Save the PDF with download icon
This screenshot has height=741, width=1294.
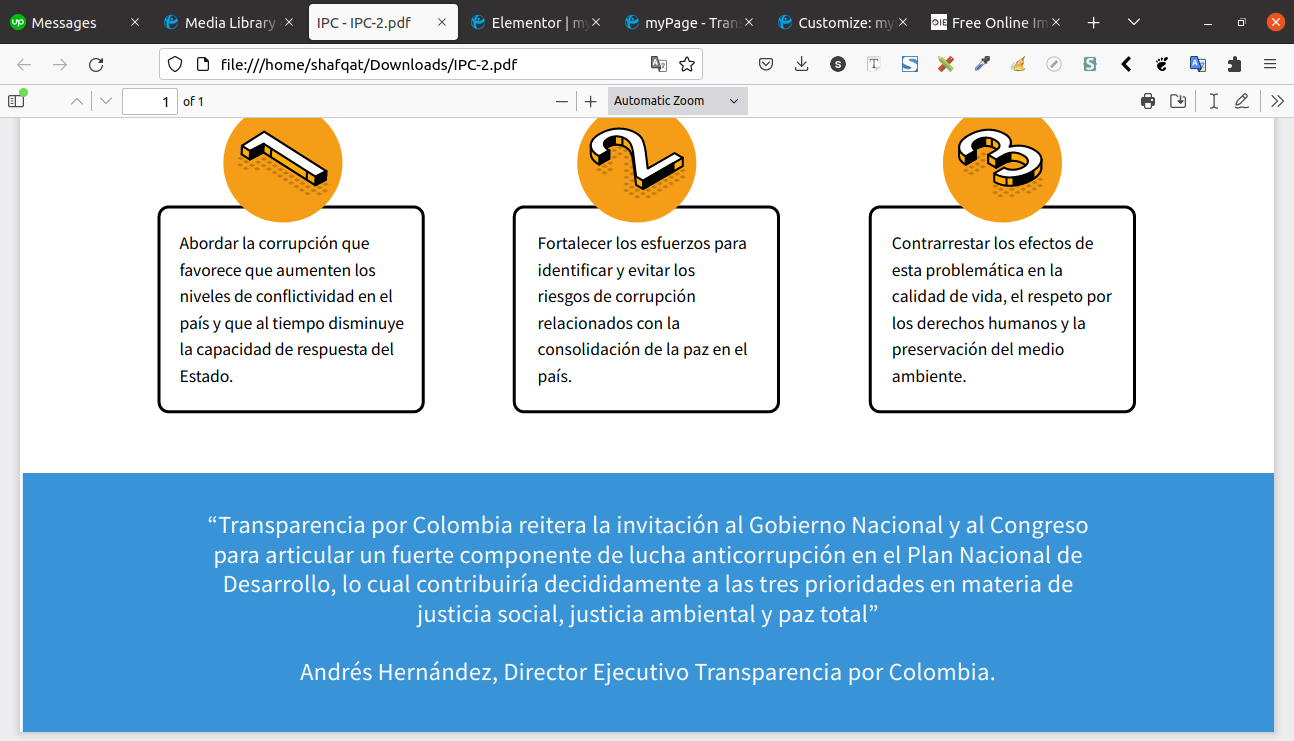click(x=1178, y=101)
